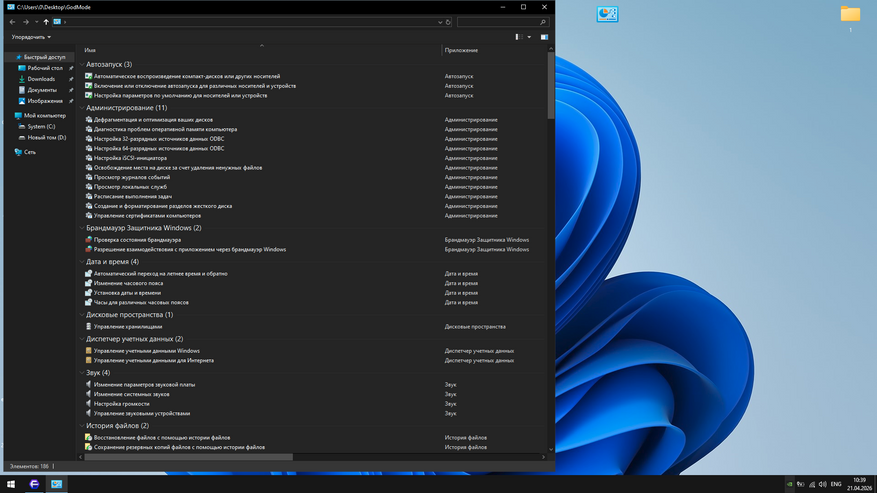Click the search input field
This screenshot has height=493, width=877.
pos(497,22)
